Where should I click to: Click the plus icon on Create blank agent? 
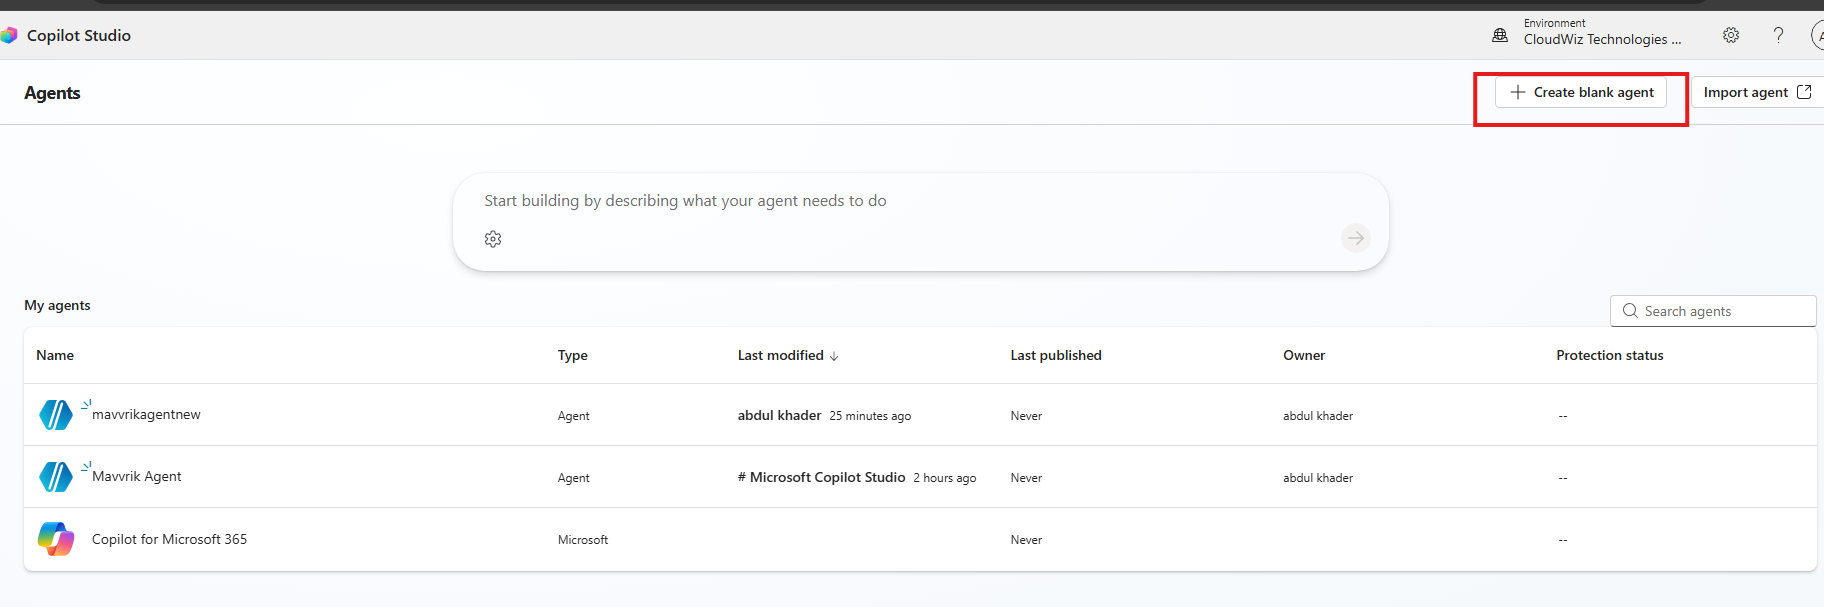tap(1517, 92)
